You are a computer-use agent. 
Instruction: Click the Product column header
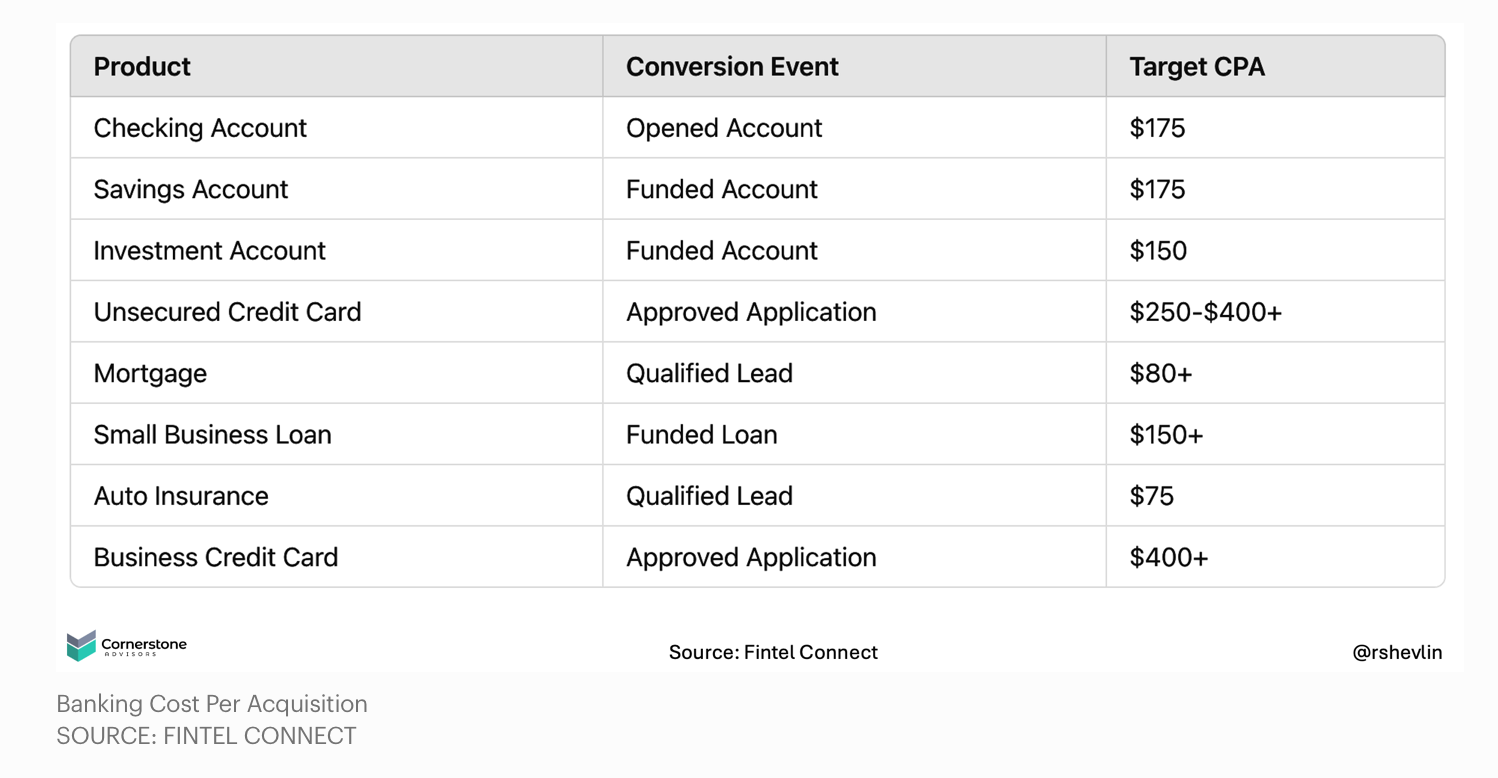[142, 67]
